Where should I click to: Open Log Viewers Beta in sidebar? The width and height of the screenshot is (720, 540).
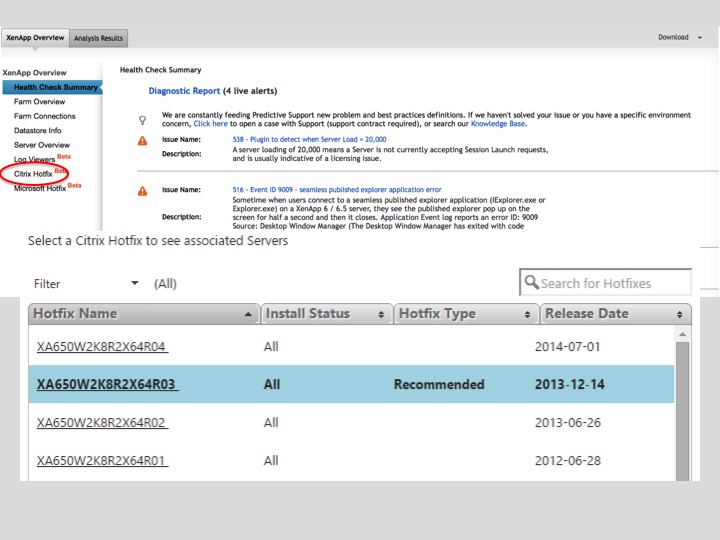click(x=42, y=159)
